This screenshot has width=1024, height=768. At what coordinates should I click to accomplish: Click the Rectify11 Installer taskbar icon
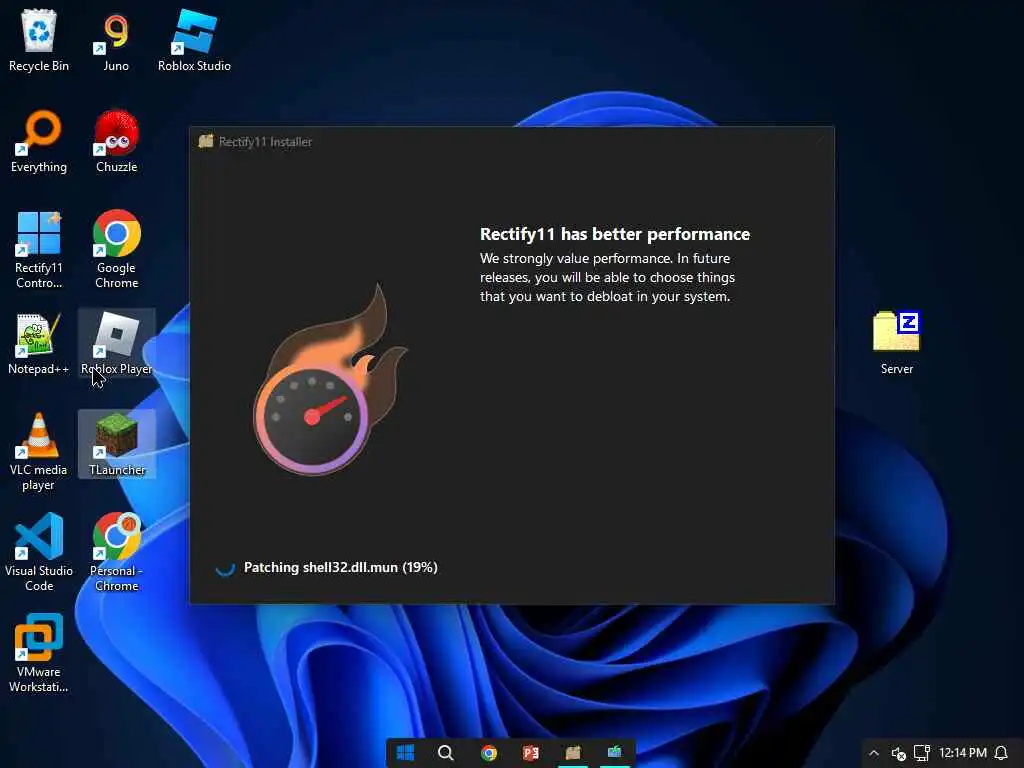573,753
